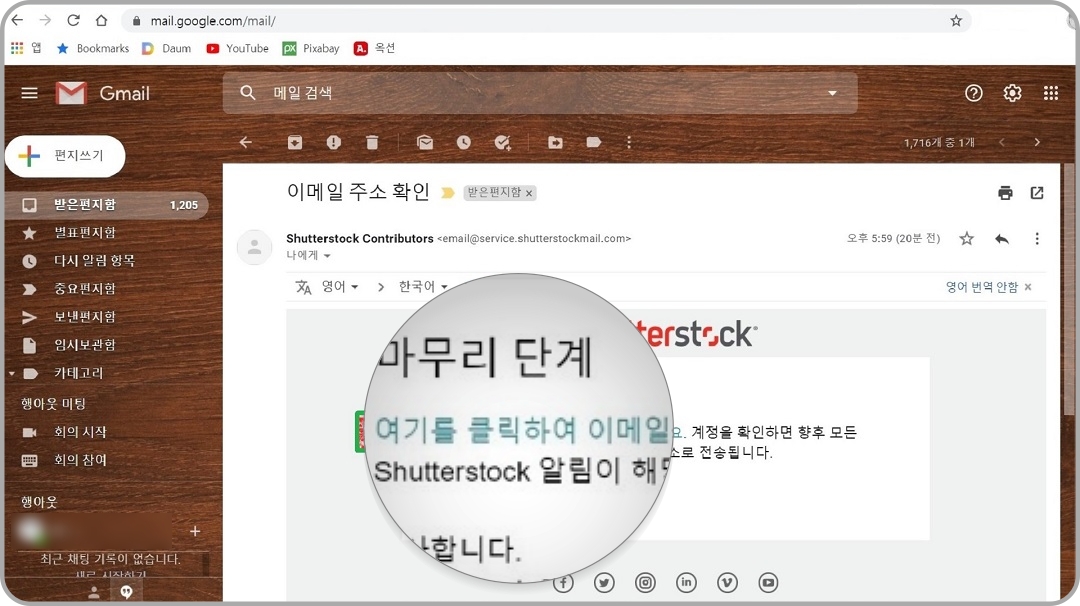The image size is (1080, 606).
Task: Mark the email as unread
Action: tap(424, 142)
